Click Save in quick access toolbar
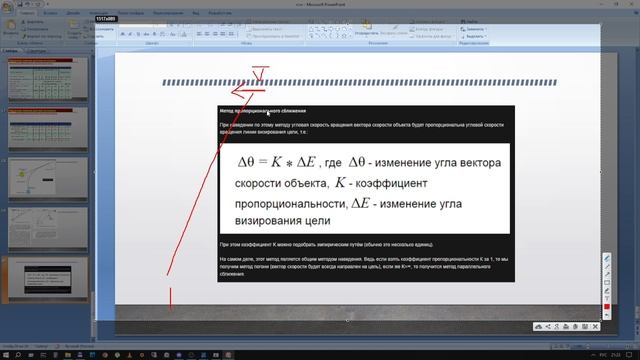 coord(20,4)
